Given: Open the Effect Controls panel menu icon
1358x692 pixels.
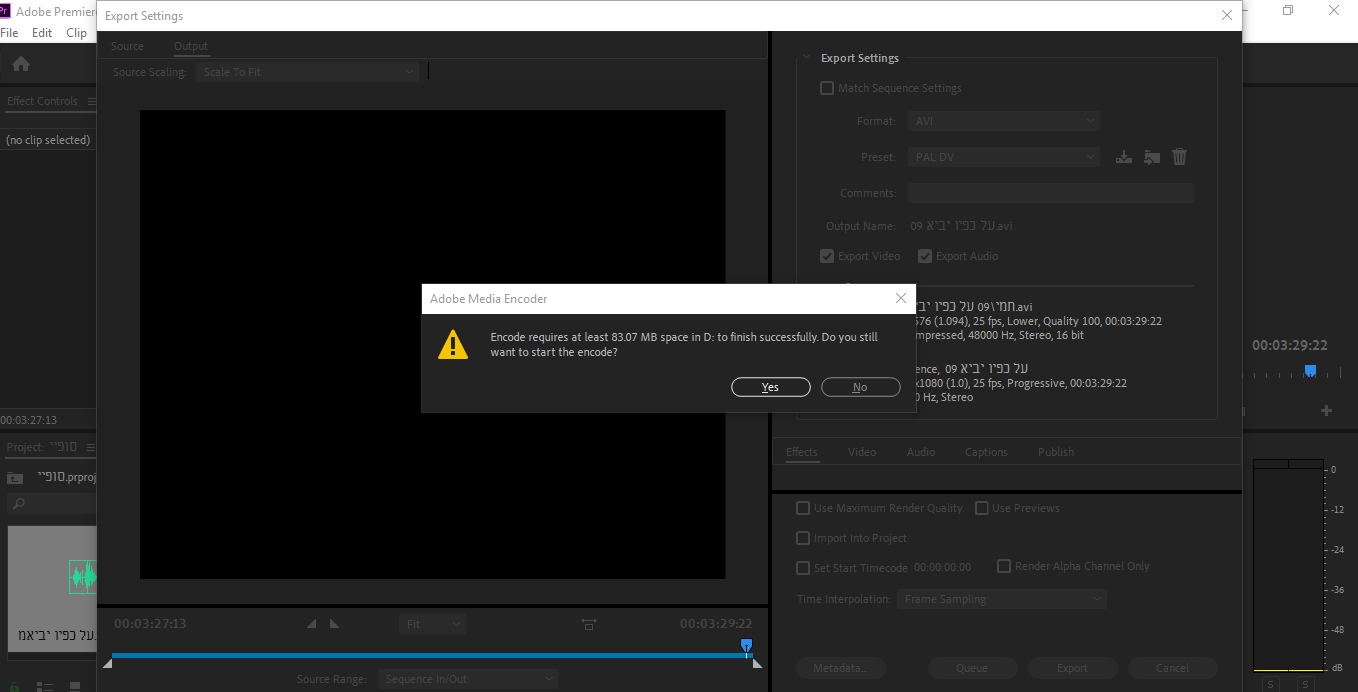Looking at the screenshot, I should click(91, 101).
